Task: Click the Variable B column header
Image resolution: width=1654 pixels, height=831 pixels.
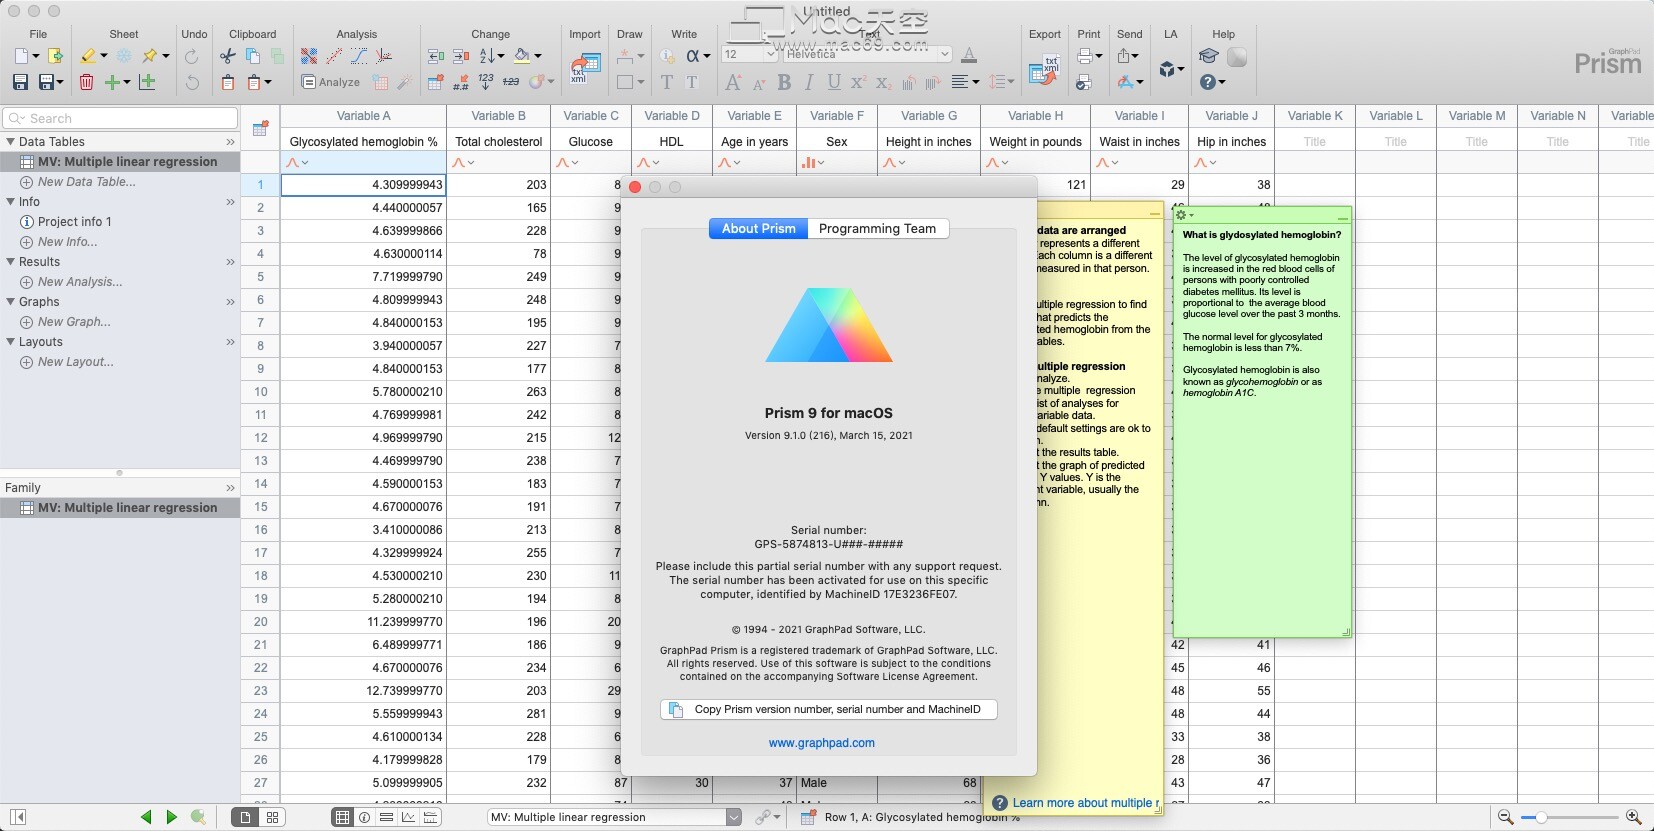Action: point(498,116)
